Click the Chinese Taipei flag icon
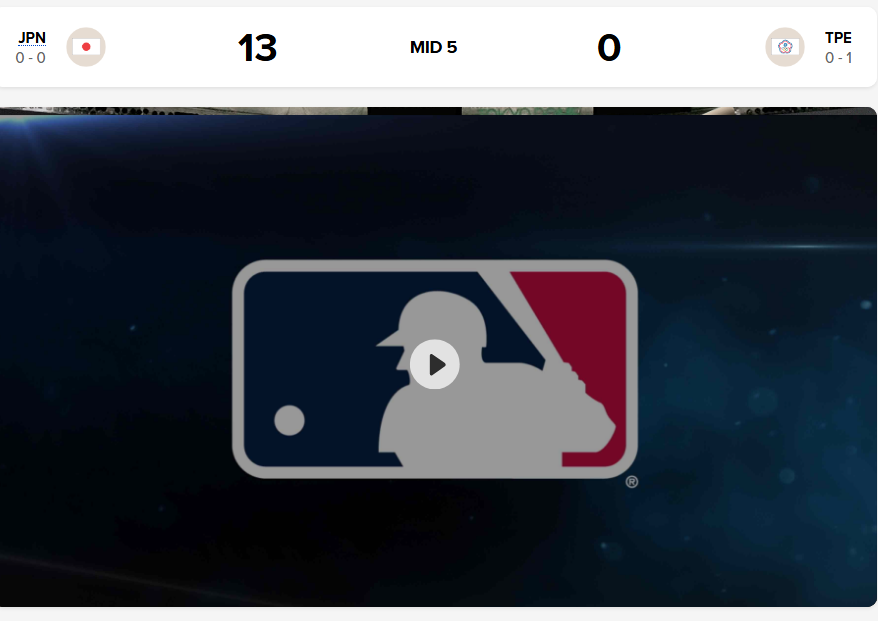The image size is (878, 621). (785, 47)
